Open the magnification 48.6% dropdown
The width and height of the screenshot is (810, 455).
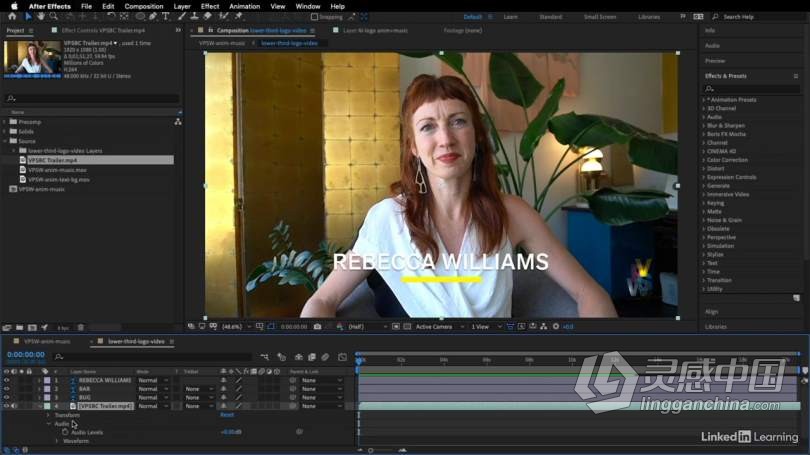tap(237, 326)
